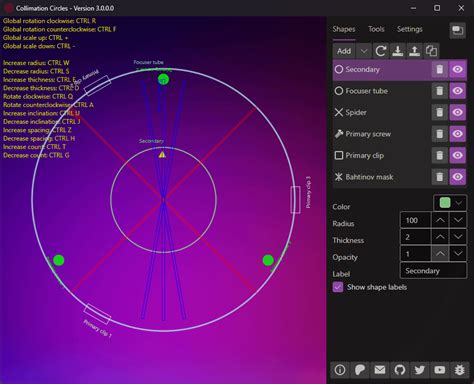Click the Label text field
Viewport: 474px width, 384px height.
433,271
